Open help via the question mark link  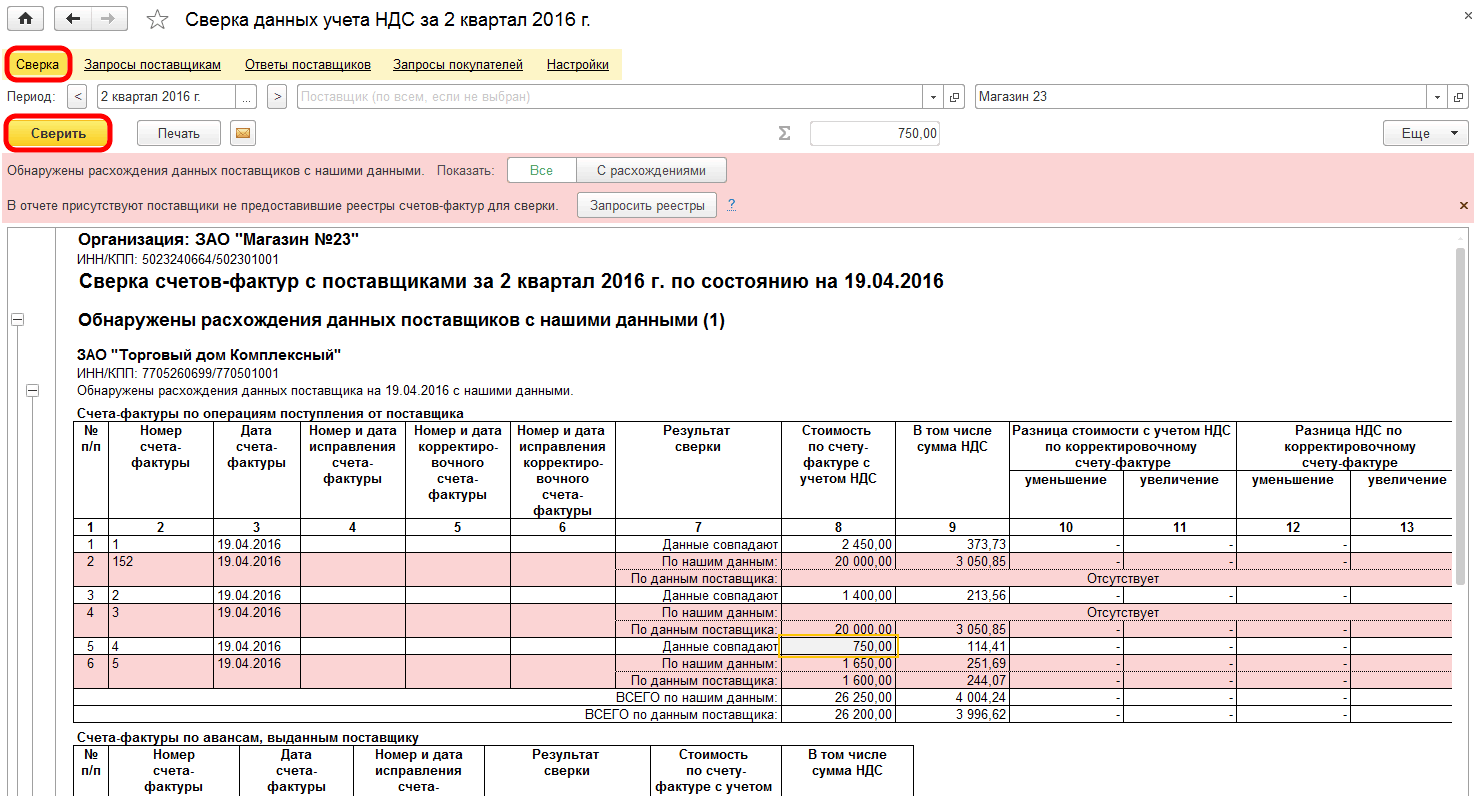click(732, 205)
